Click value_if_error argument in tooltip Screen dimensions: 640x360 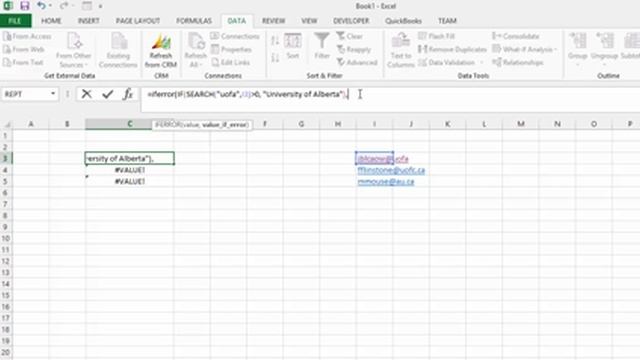(x=224, y=125)
